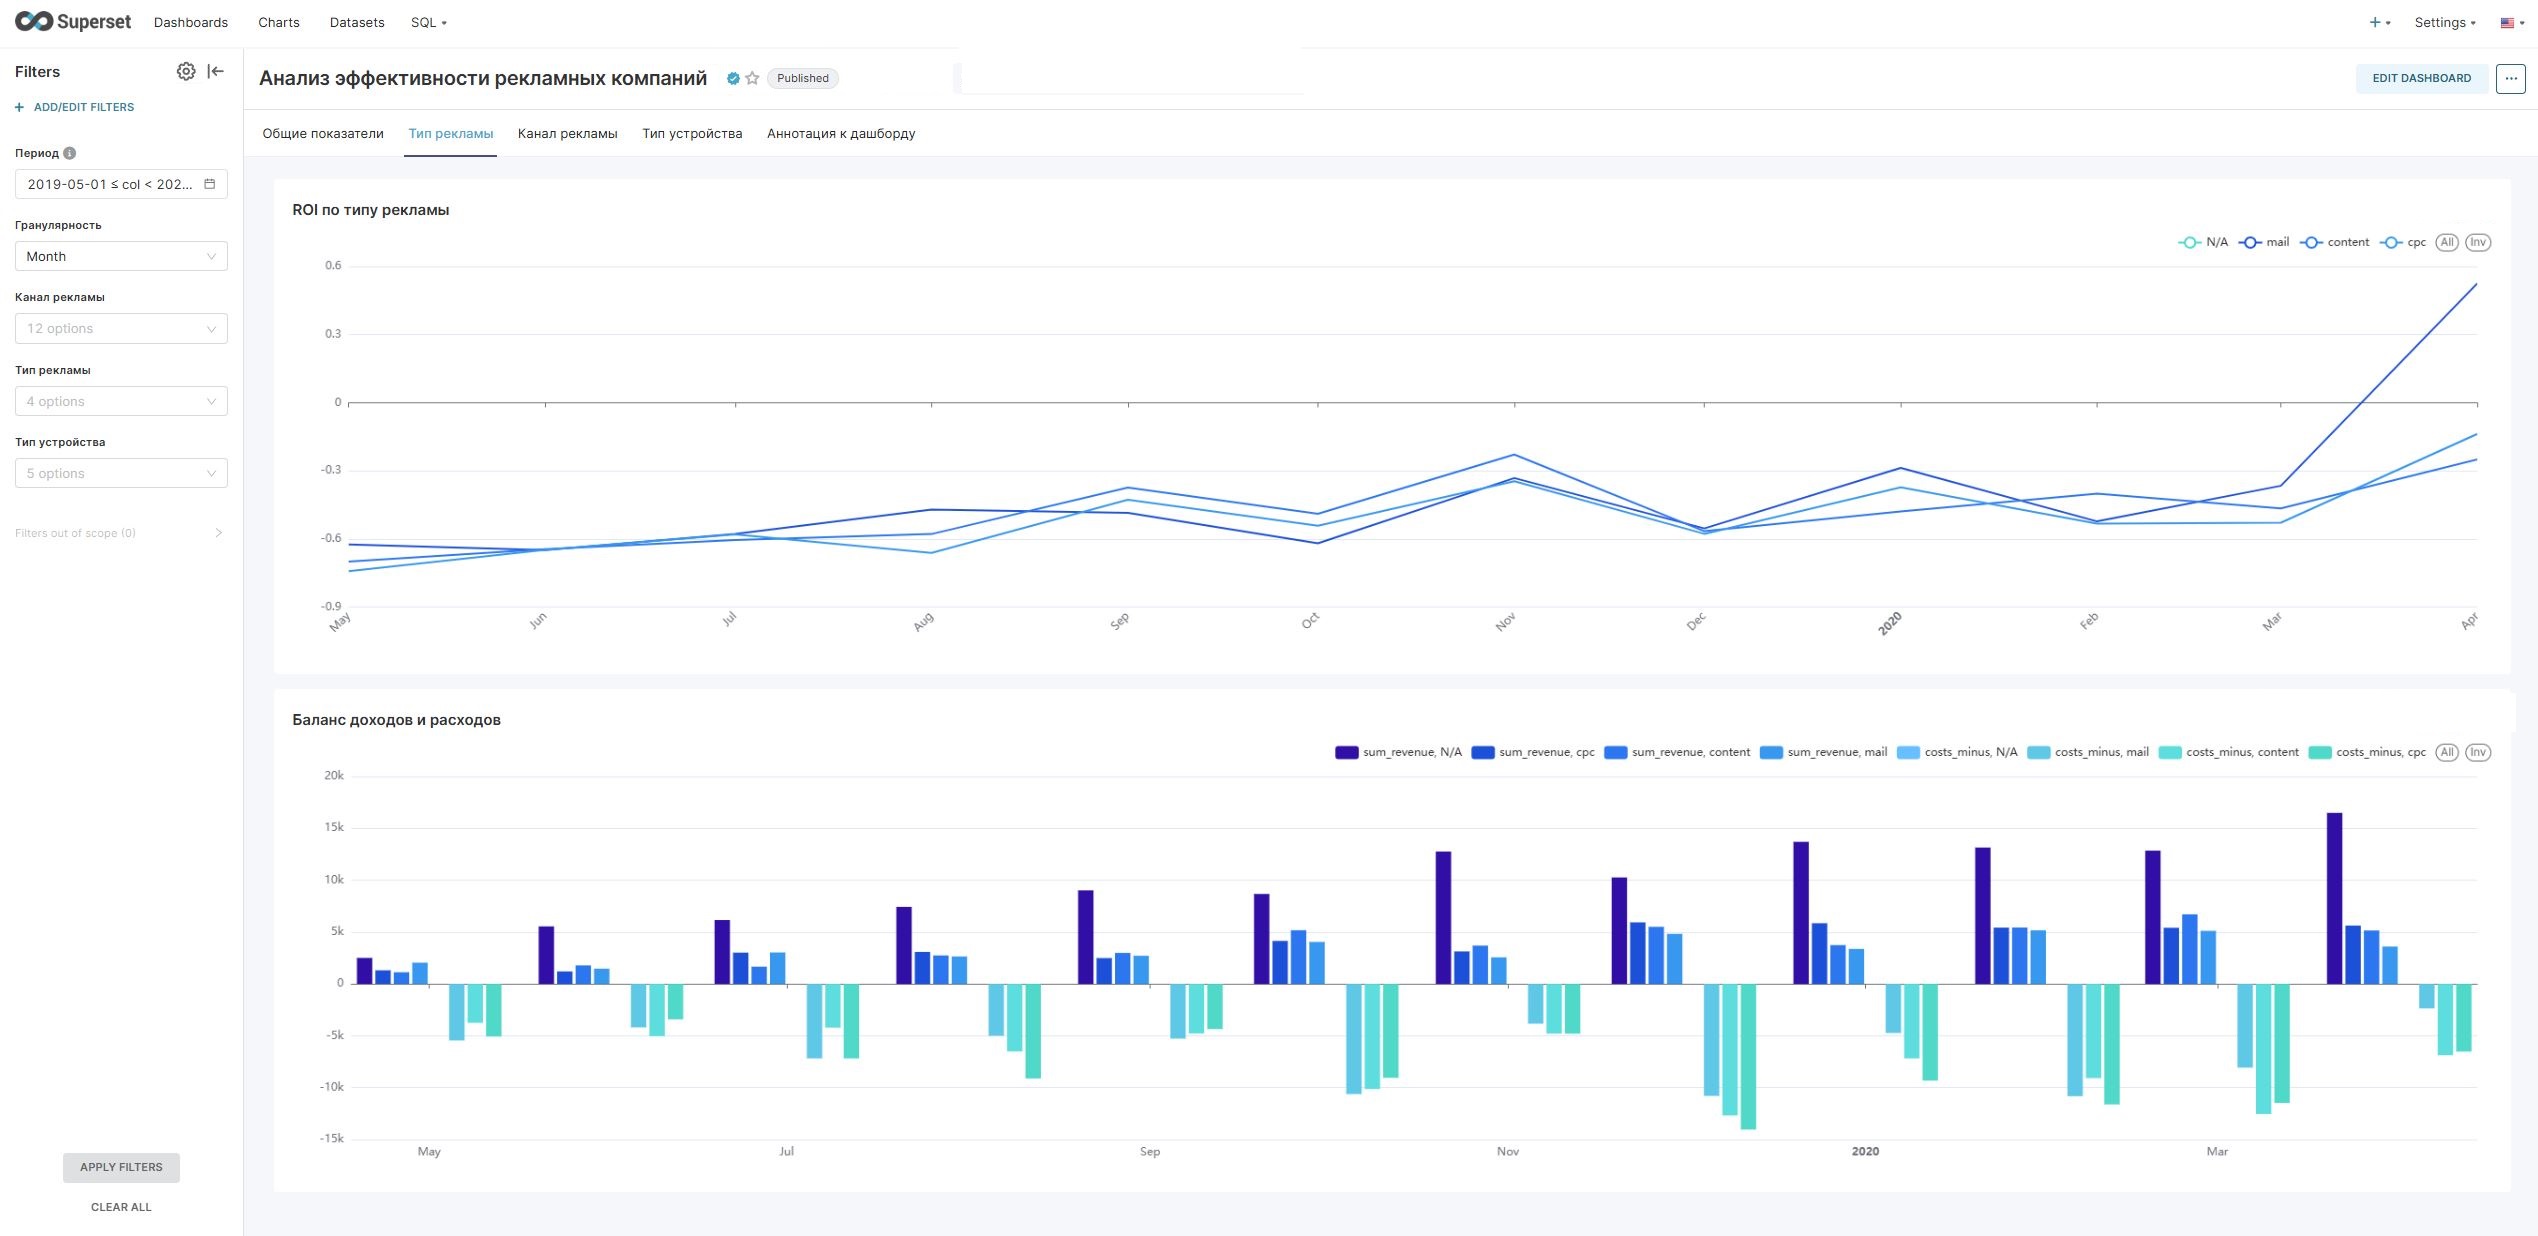Collapse the Filters sidebar panel
Image resolution: width=2538 pixels, height=1236 pixels.
tap(215, 71)
